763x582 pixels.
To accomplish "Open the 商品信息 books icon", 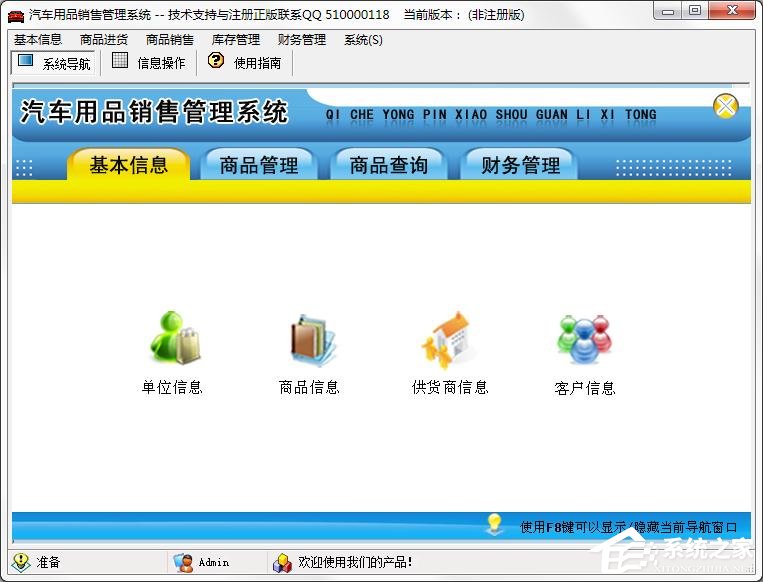I will [x=312, y=340].
